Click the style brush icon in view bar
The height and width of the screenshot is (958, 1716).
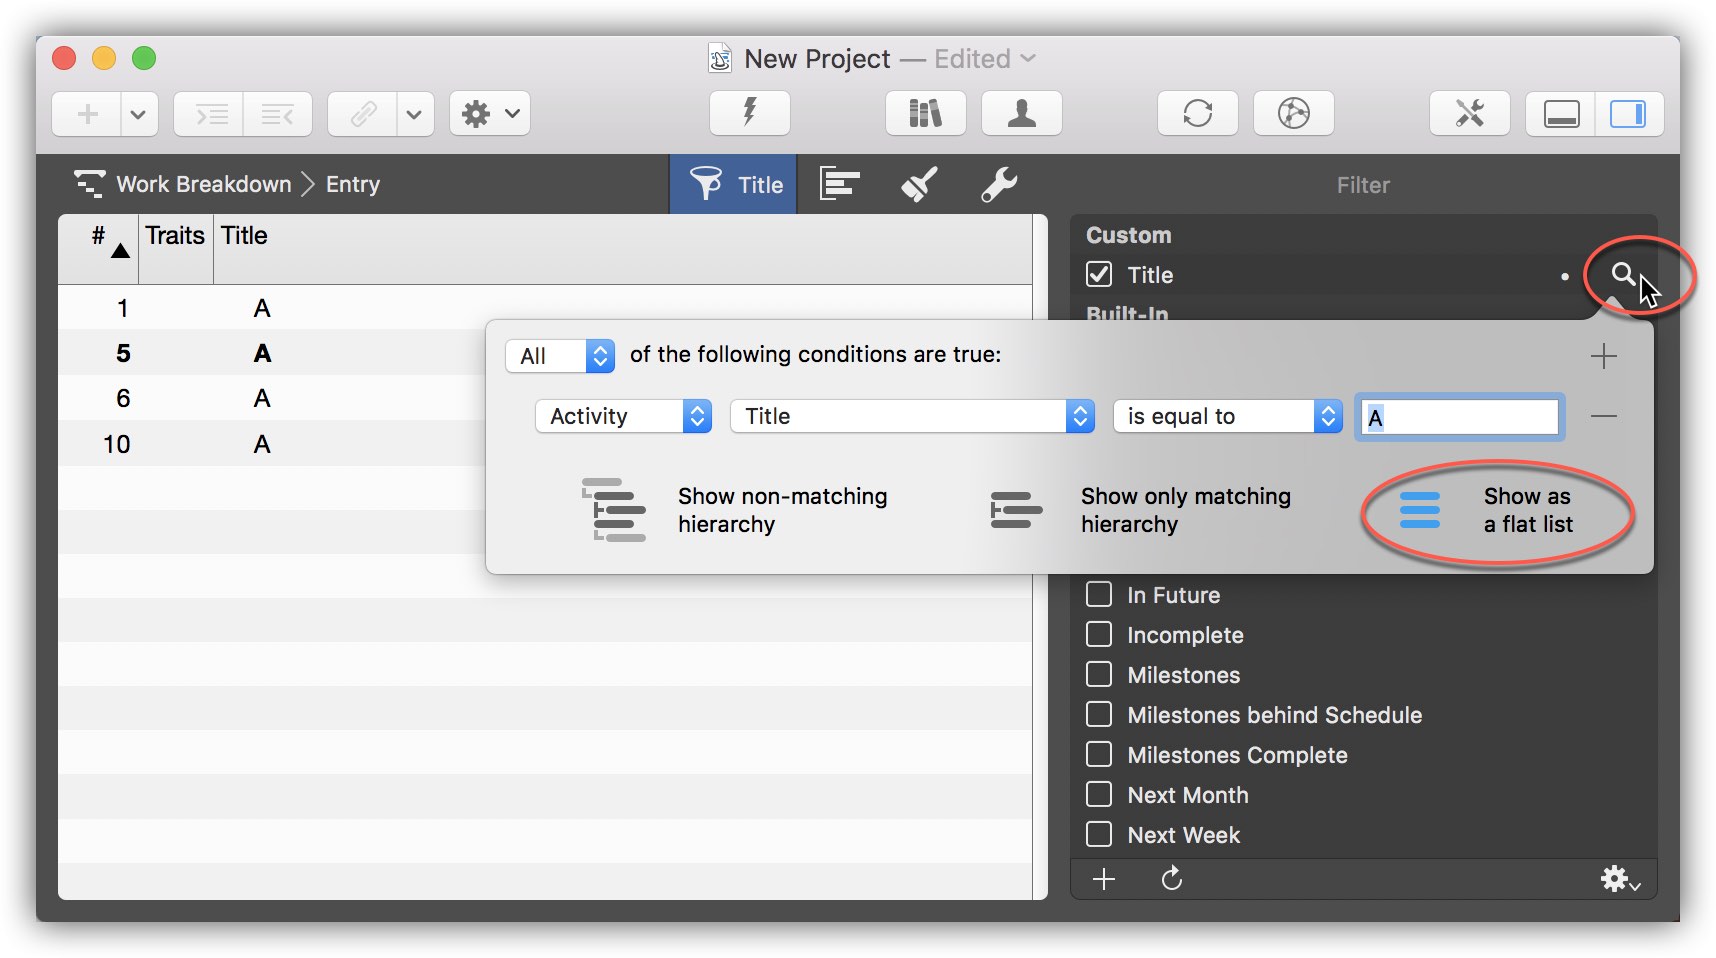click(x=919, y=184)
